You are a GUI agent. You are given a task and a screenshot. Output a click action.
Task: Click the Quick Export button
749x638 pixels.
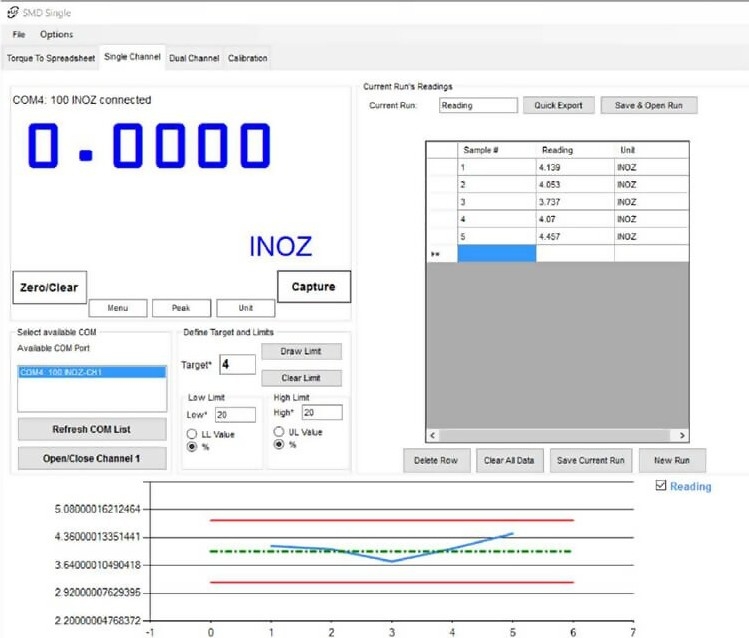click(x=558, y=105)
